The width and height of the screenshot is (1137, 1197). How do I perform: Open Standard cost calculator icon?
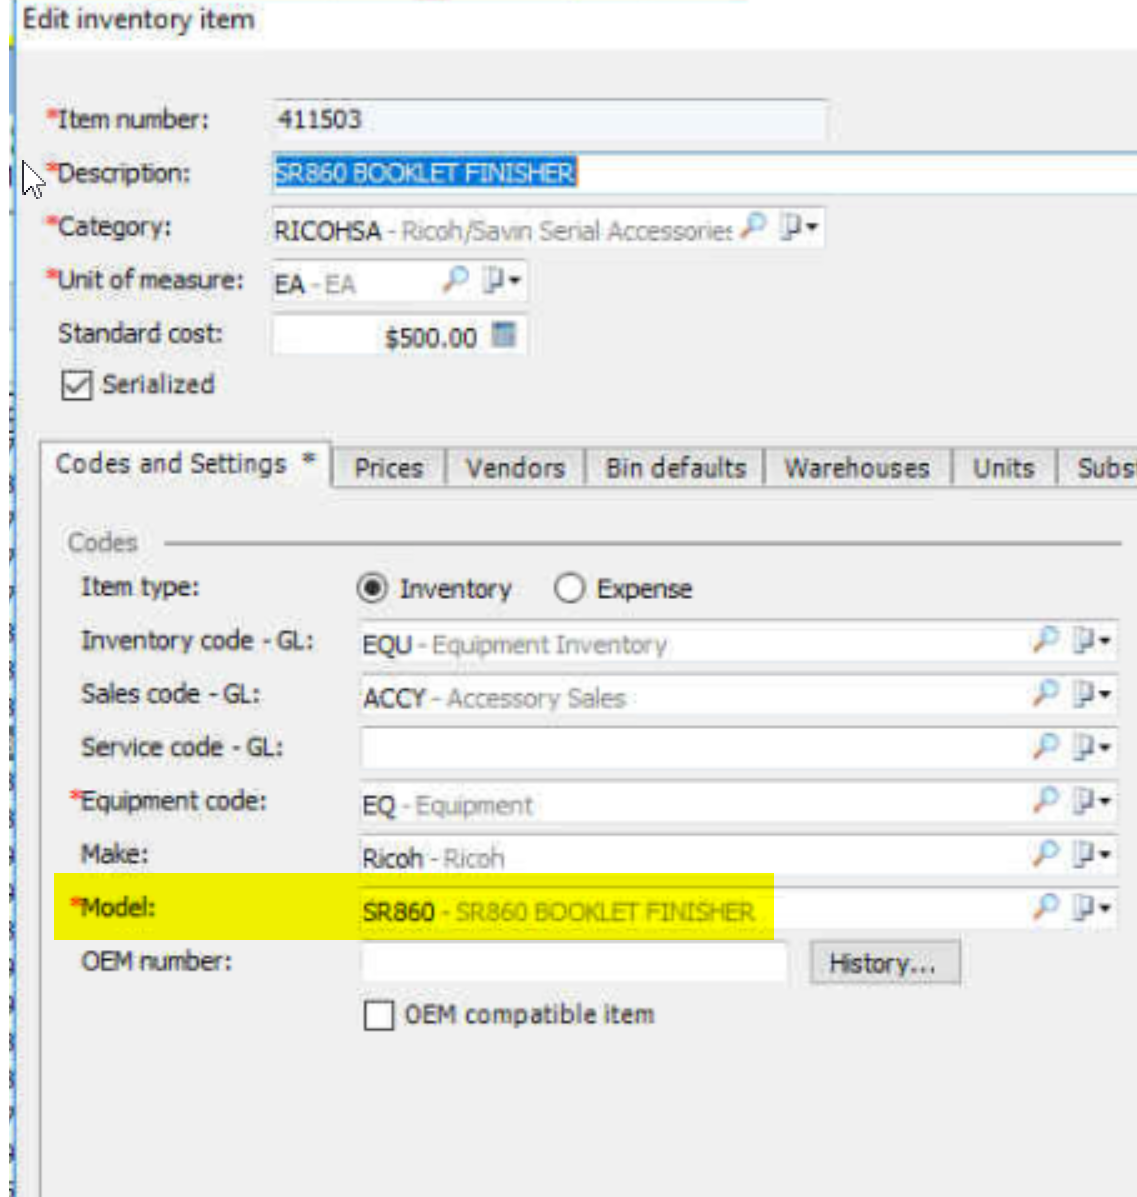tap(503, 334)
